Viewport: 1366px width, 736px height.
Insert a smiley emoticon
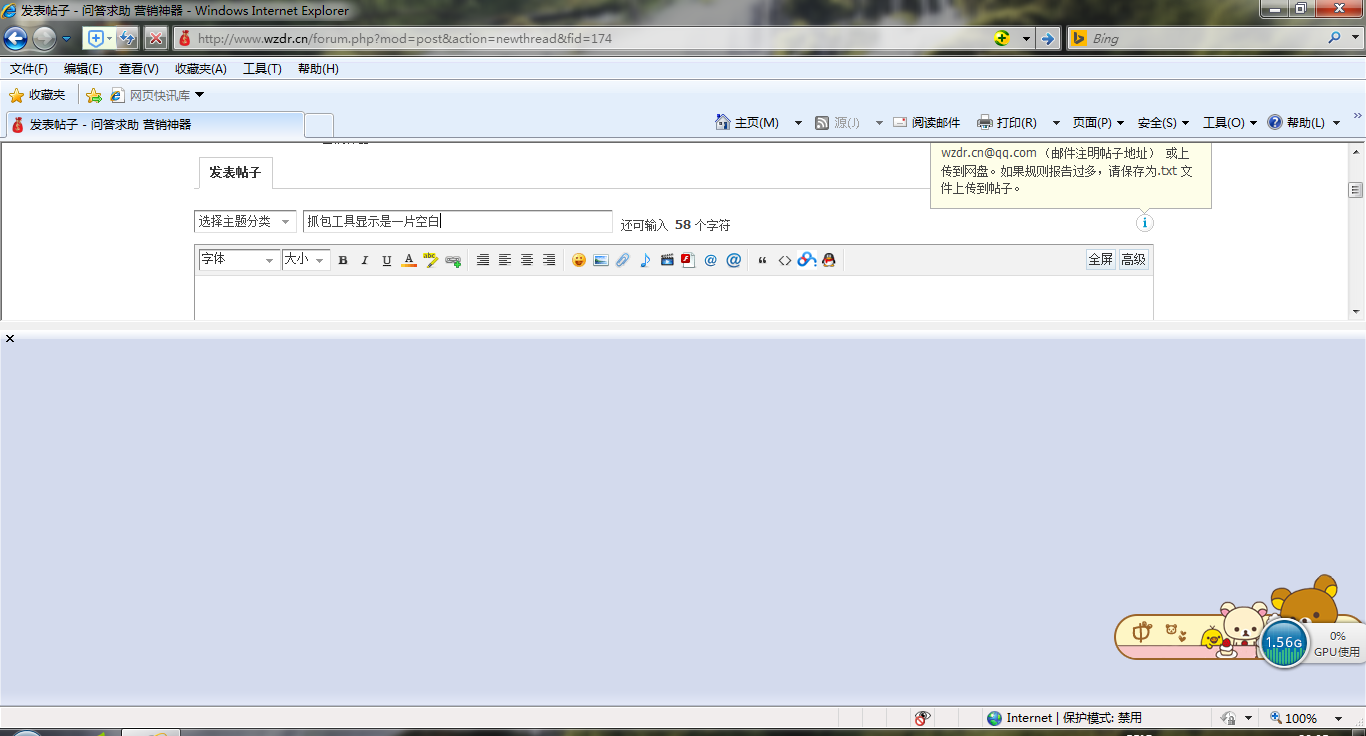tap(579, 260)
